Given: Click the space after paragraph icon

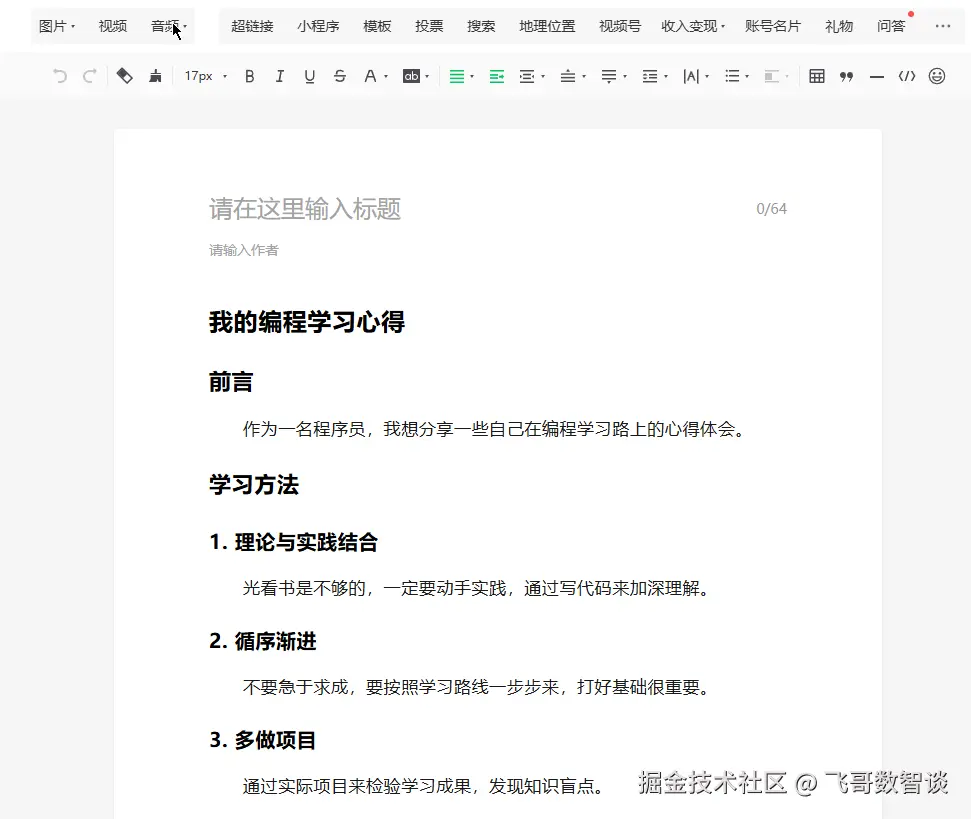Looking at the screenshot, I should (x=609, y=77).
